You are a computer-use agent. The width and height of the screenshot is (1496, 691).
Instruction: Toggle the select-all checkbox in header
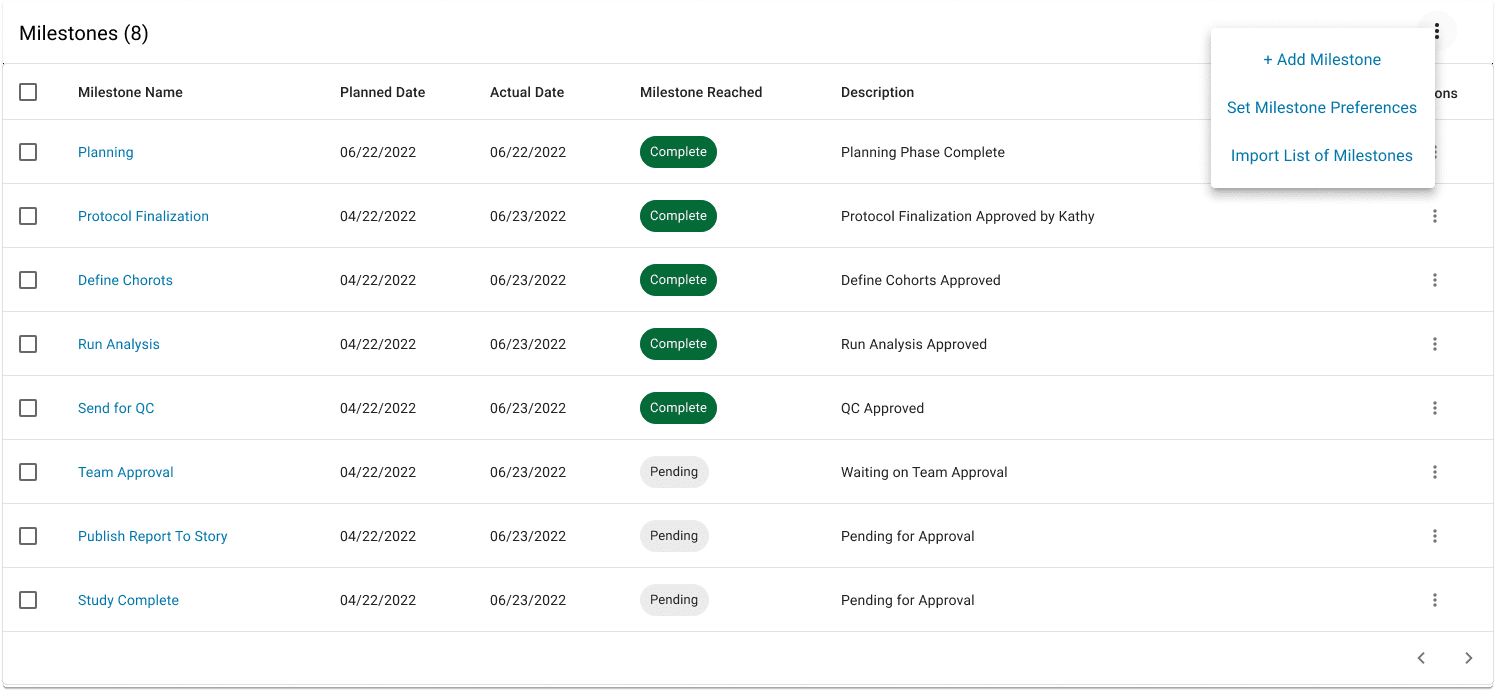tap(28, 92)
